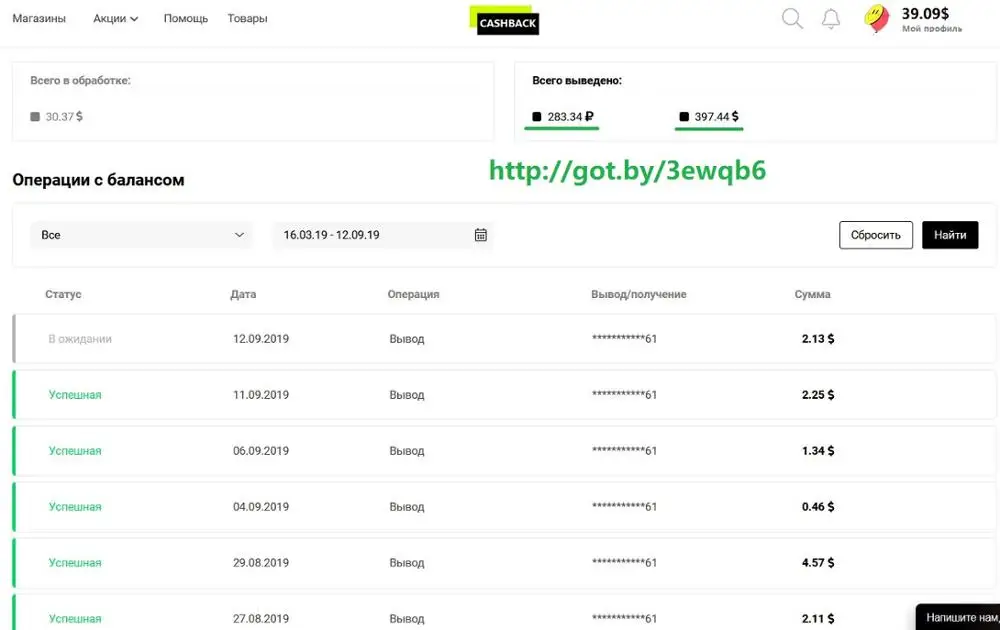Click the Дата column header
Image resolution: width=1000 pixels, height=630 pixels.
point(243,294)
